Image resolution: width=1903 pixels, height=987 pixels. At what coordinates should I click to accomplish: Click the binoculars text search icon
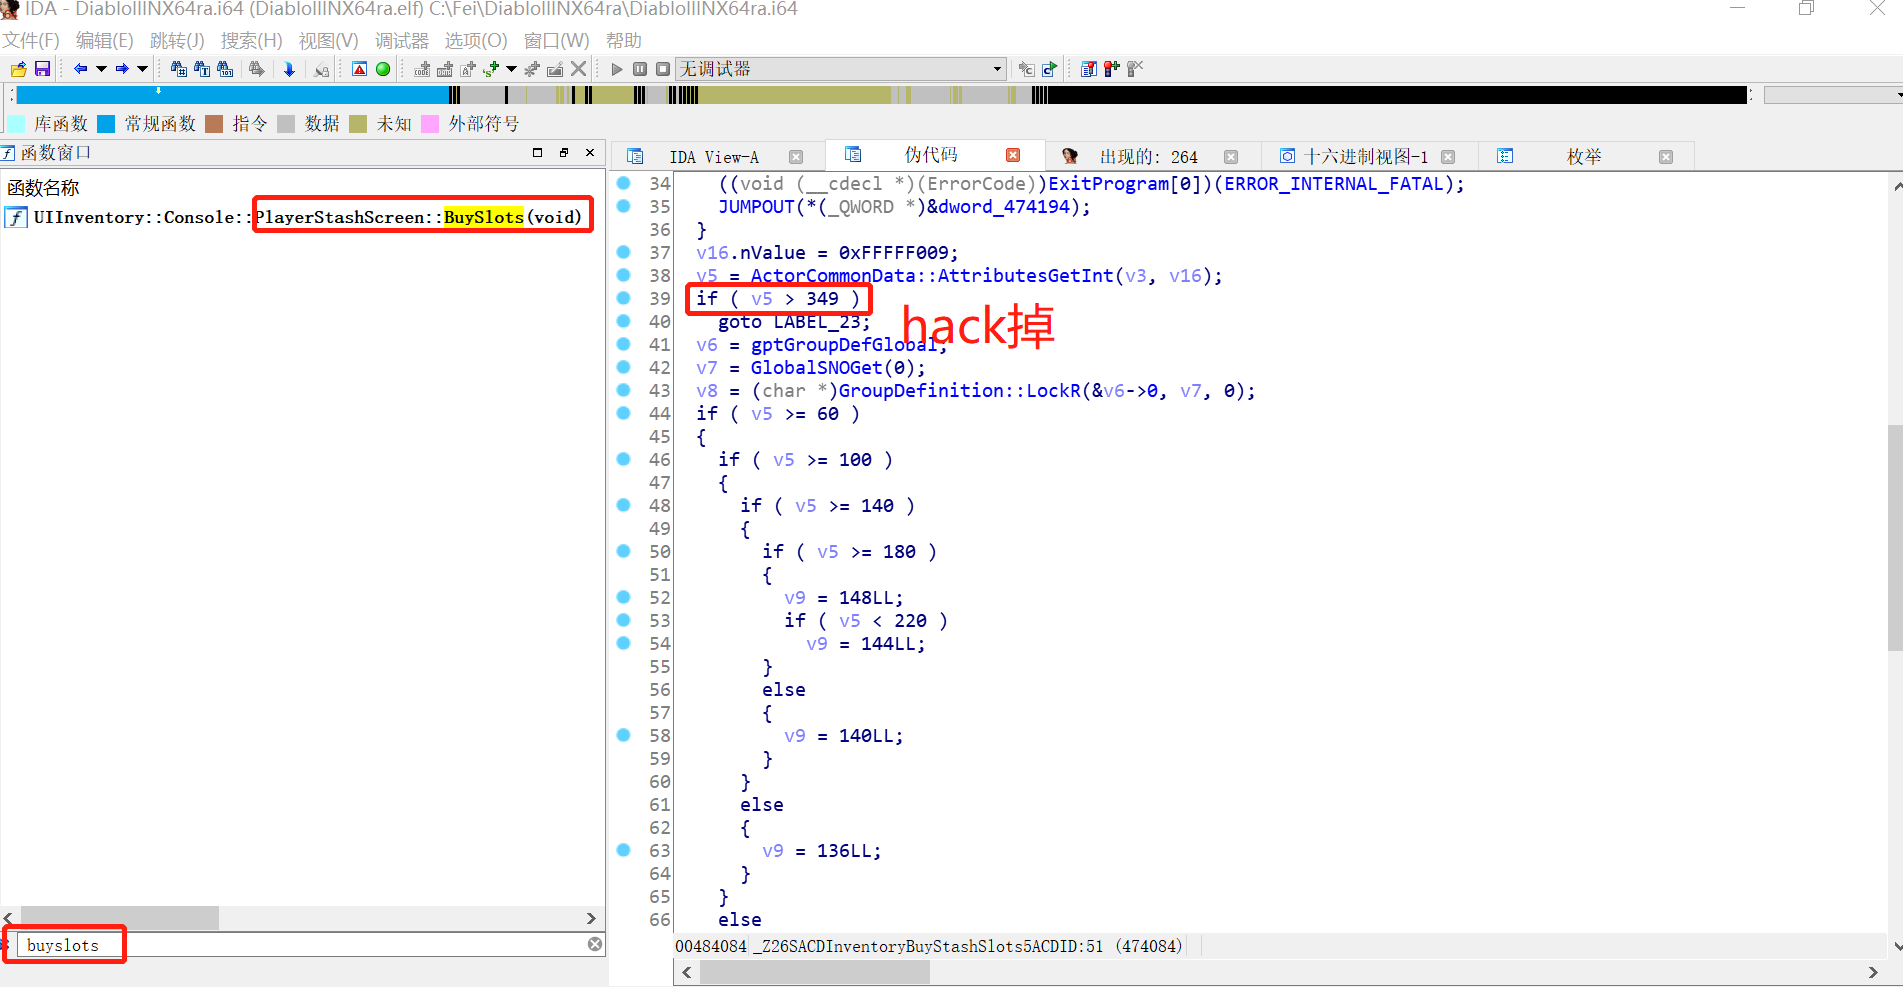pyautogui.click(x=202, y=69)
